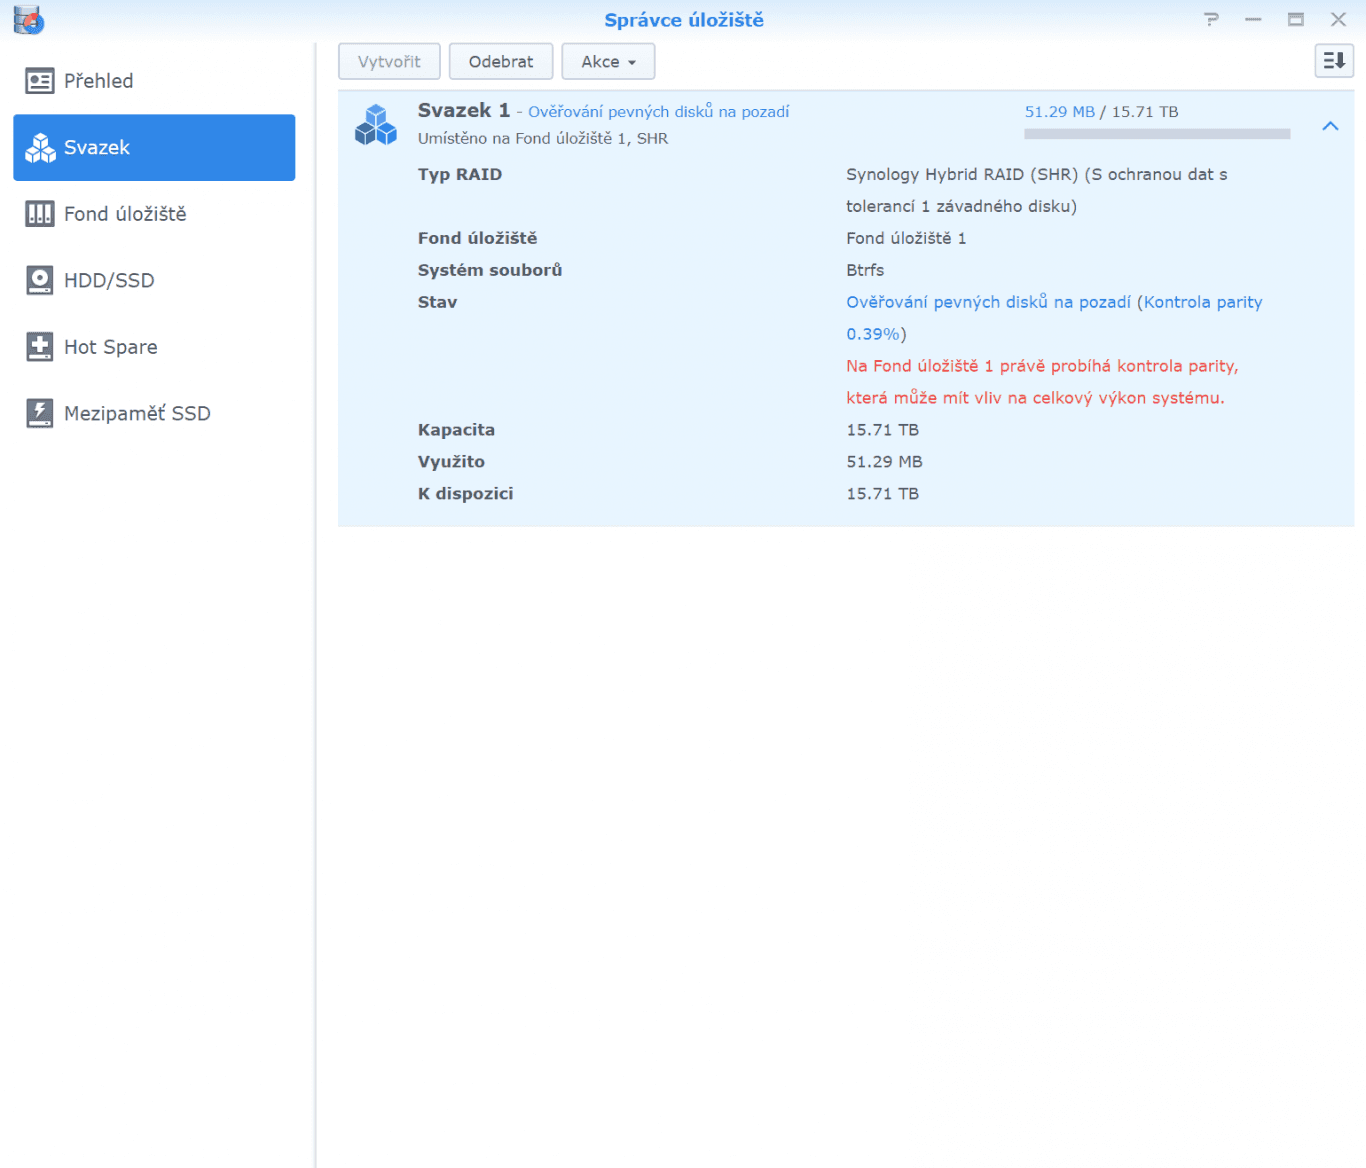This screenshot has width=1366, height=1168.
Task: Click the sort order icon button
Action: pyautogui.click(x=1334, y=61)
